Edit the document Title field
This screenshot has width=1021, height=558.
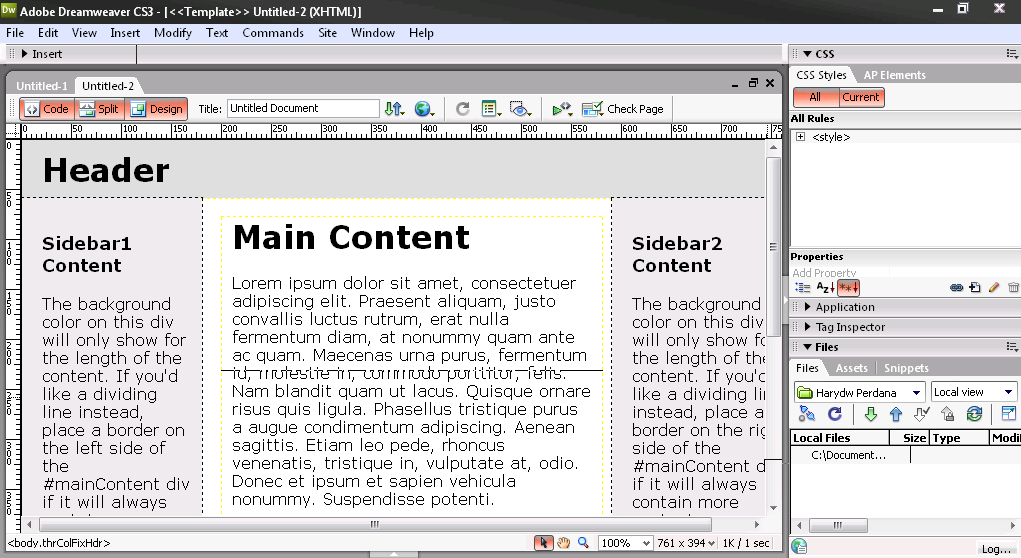[x=303, y=109]
